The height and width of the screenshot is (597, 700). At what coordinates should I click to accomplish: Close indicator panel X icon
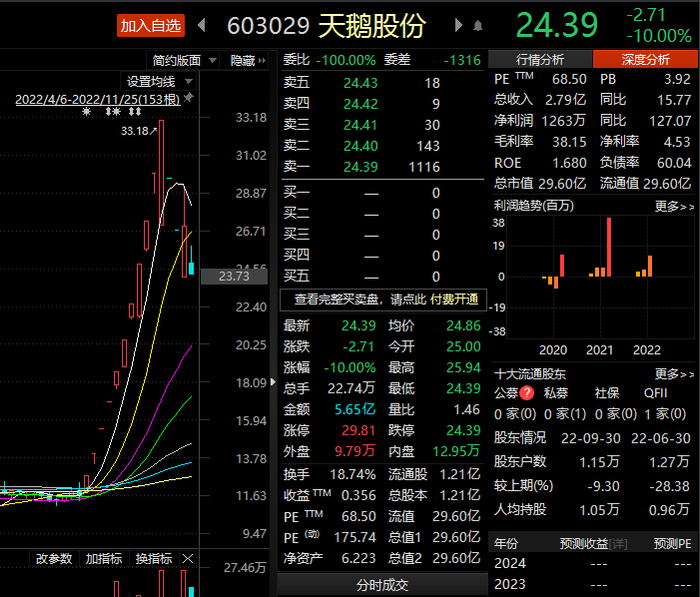[x=188, y=559]
